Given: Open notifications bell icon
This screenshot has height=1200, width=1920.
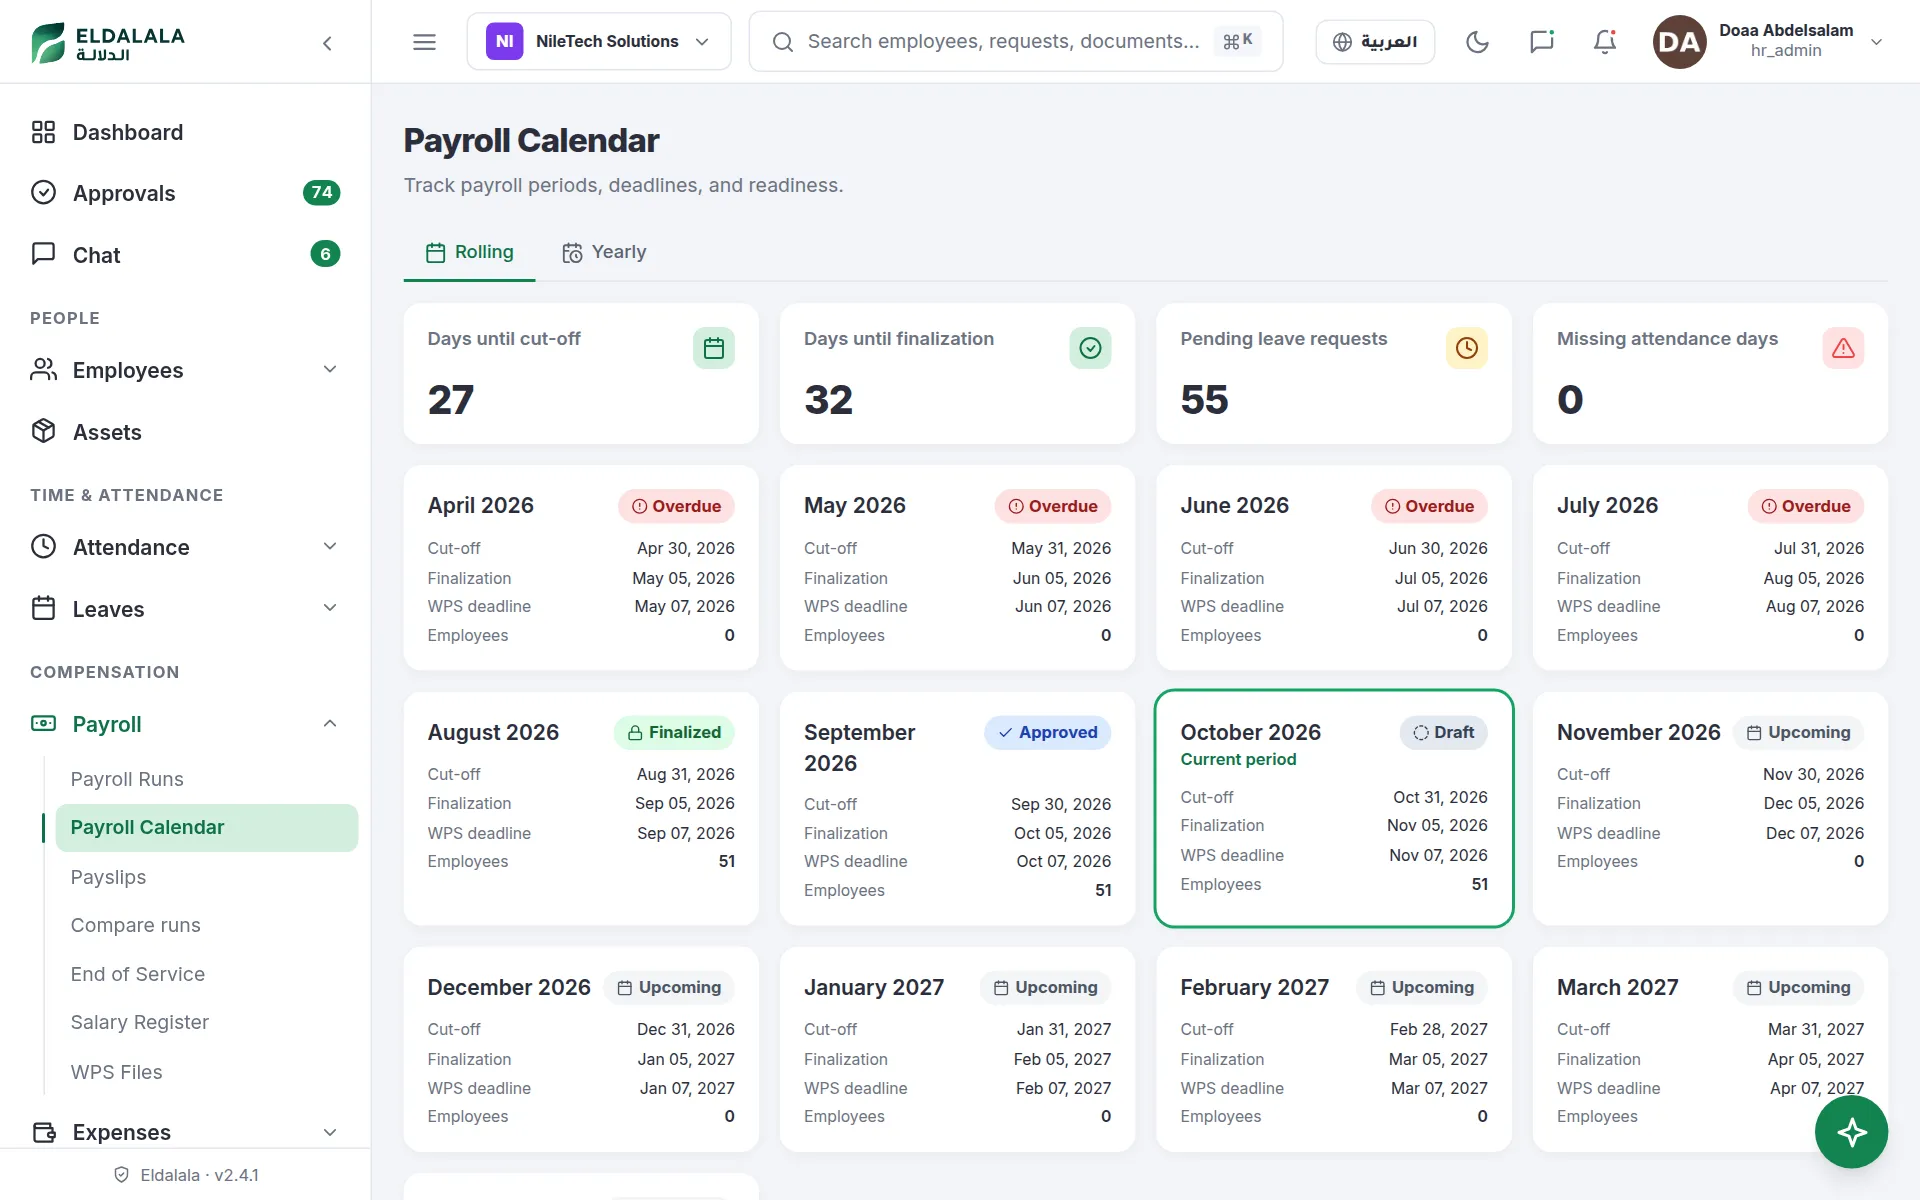Looking at the screenshot, I should [1605, 42].
